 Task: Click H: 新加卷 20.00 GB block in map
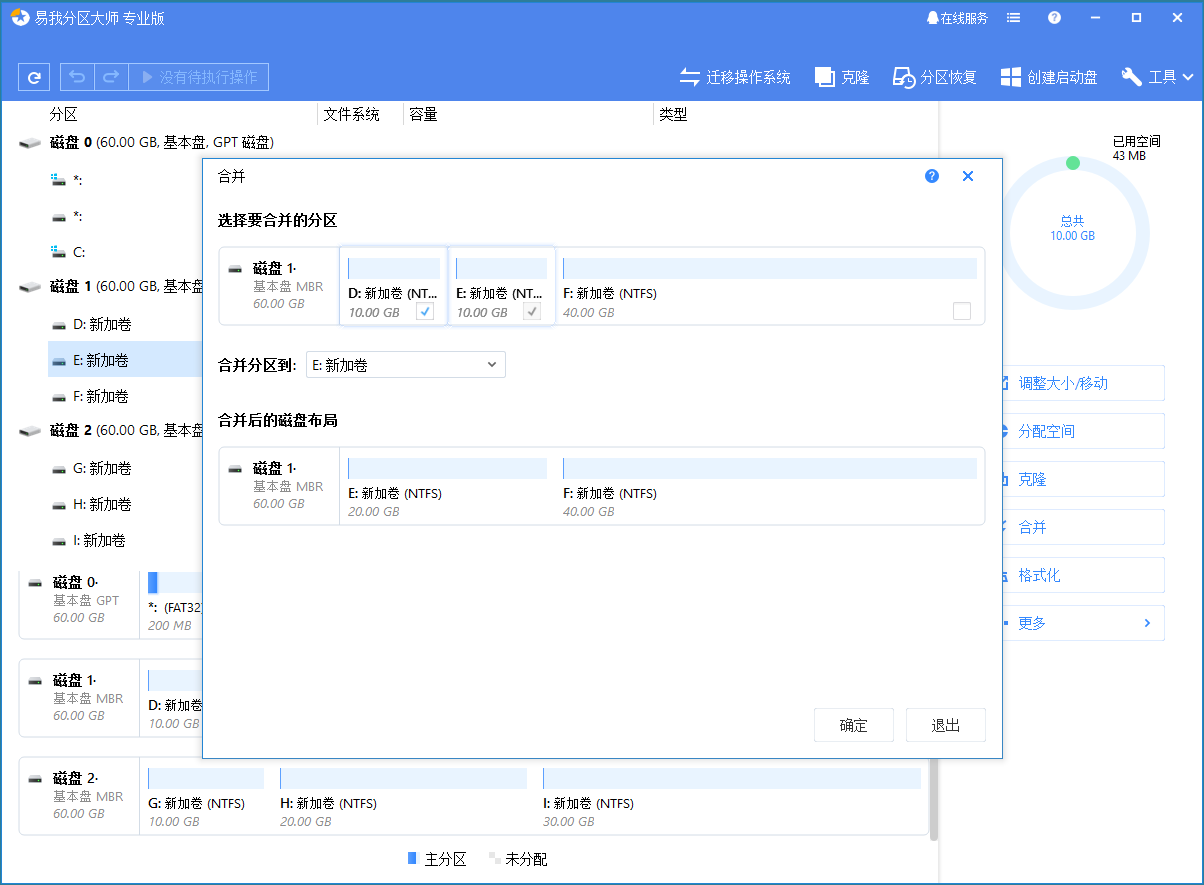click(403, 797)
